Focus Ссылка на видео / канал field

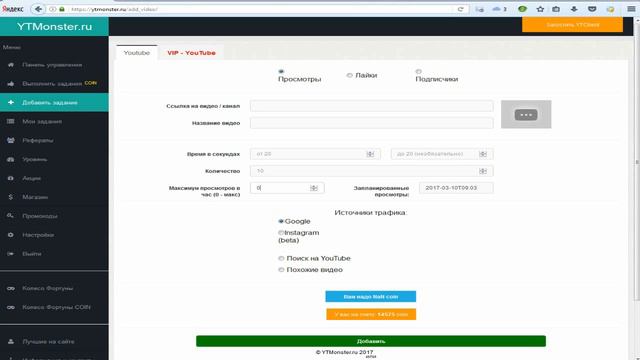[371, 106]
